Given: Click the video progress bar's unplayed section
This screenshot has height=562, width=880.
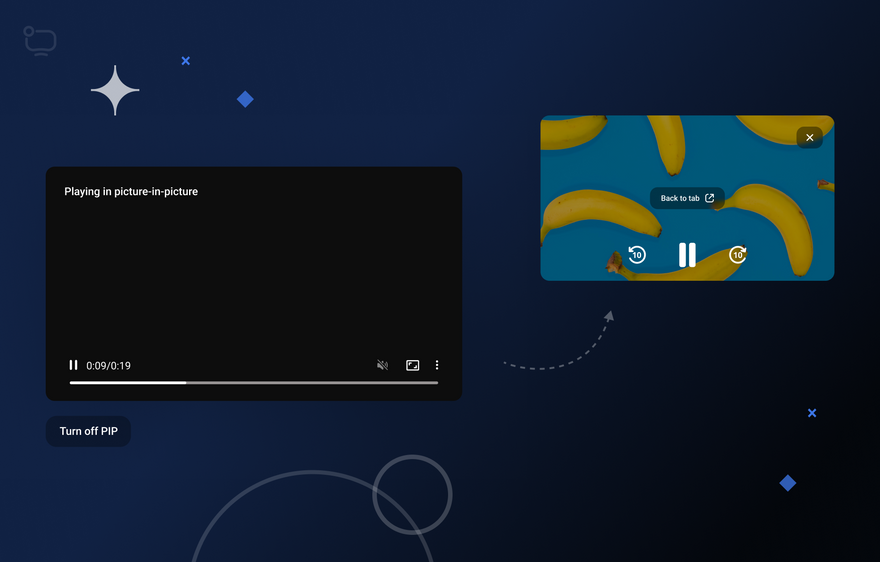Looking at the screenshot, I should tap(310, 382).
